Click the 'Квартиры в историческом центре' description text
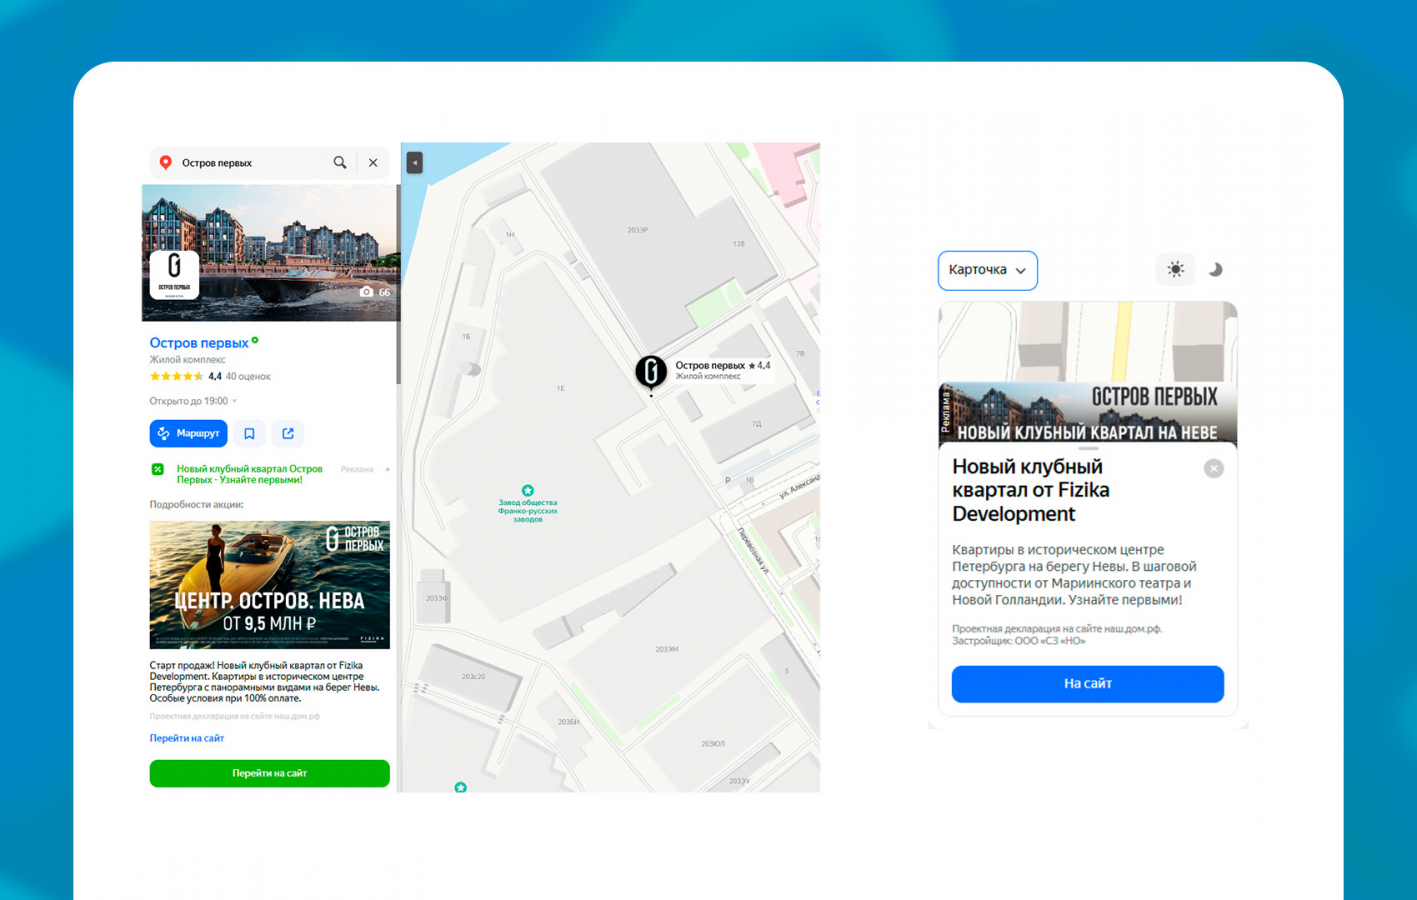Image resolution: width=1417 pixels, height=900 pixels. point(1074,575)
